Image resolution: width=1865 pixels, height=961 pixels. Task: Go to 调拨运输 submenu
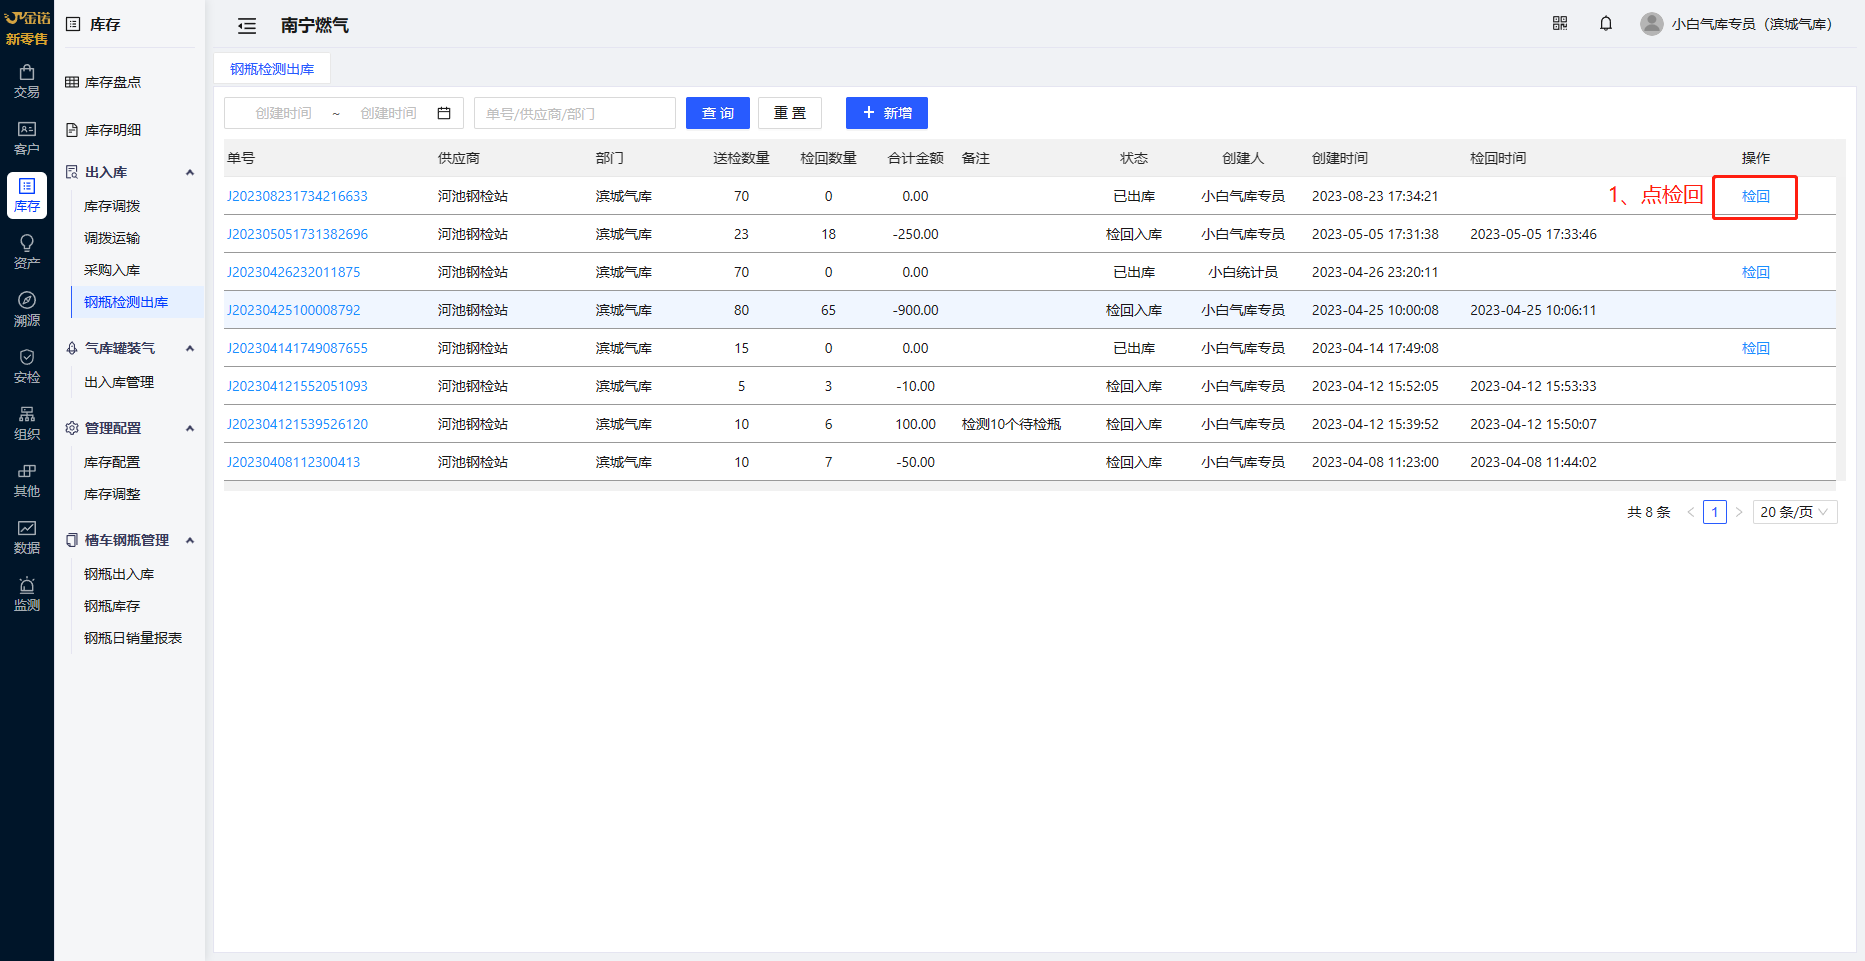click(x=112, y=238)
